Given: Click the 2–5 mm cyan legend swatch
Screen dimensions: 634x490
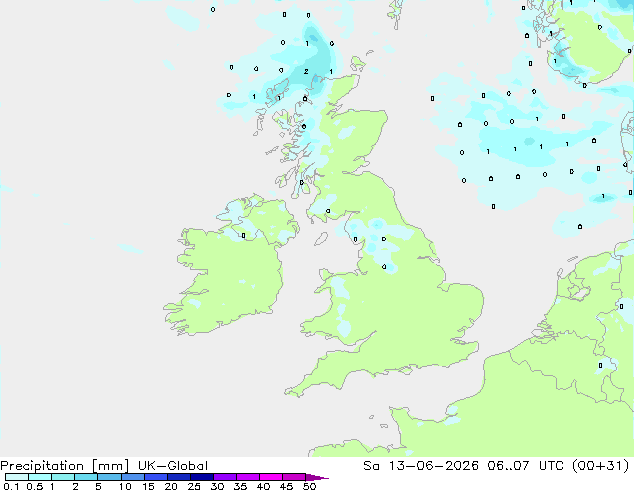Looking at the screenshot, I should [x=86, y=477].
